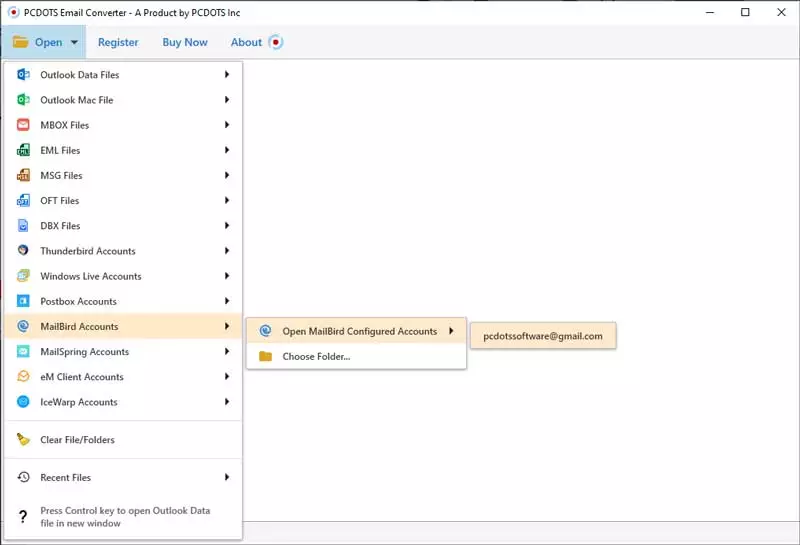
Task: Choose the DBX Files menu item
Action: 122,226
